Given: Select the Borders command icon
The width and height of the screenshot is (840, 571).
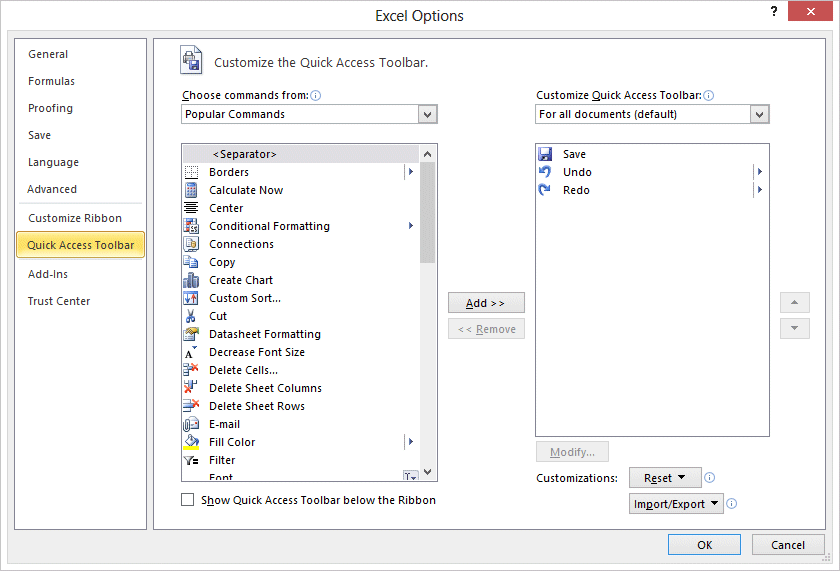Looking at the screenshot, I should [x=191, y=172].
